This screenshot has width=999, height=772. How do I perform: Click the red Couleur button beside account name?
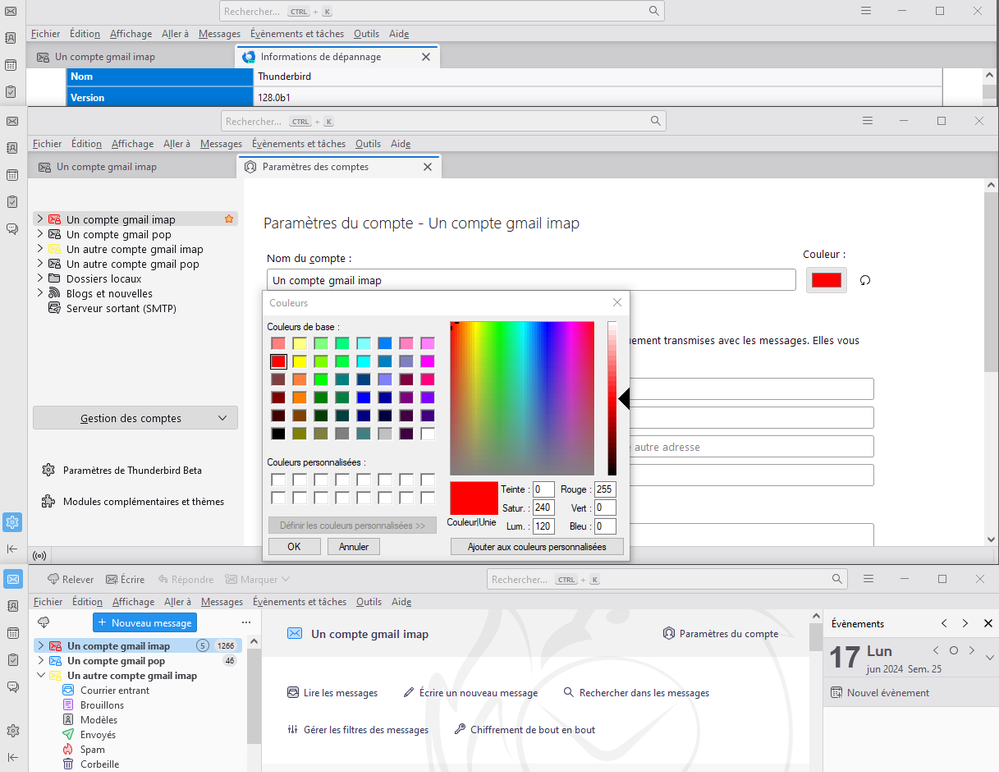(x=826, y=280)
